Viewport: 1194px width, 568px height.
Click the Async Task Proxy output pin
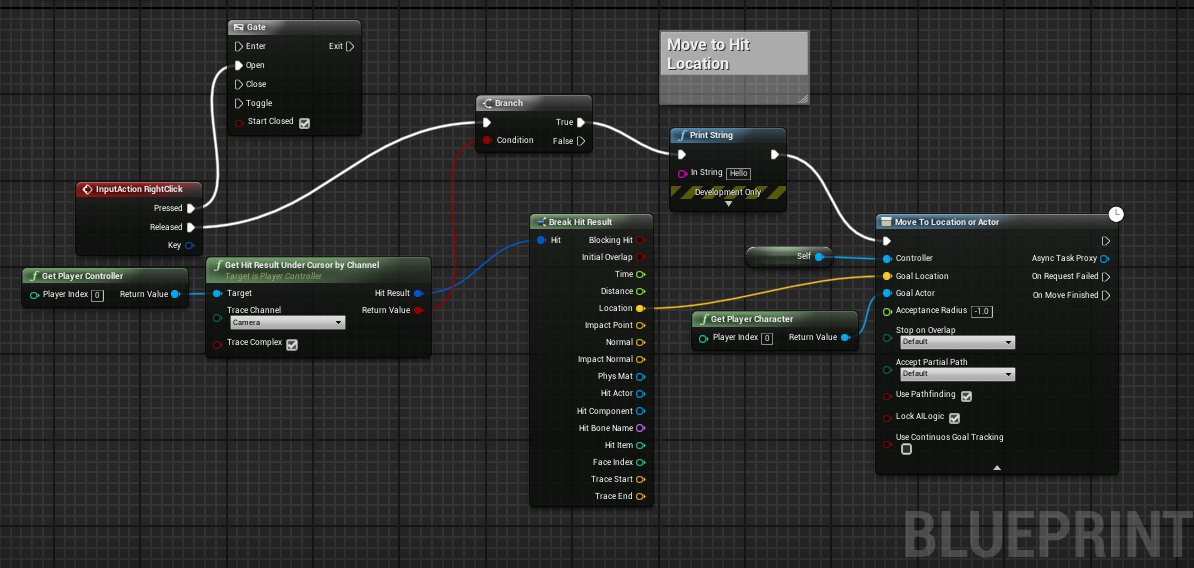click(x=1106, y=258)
